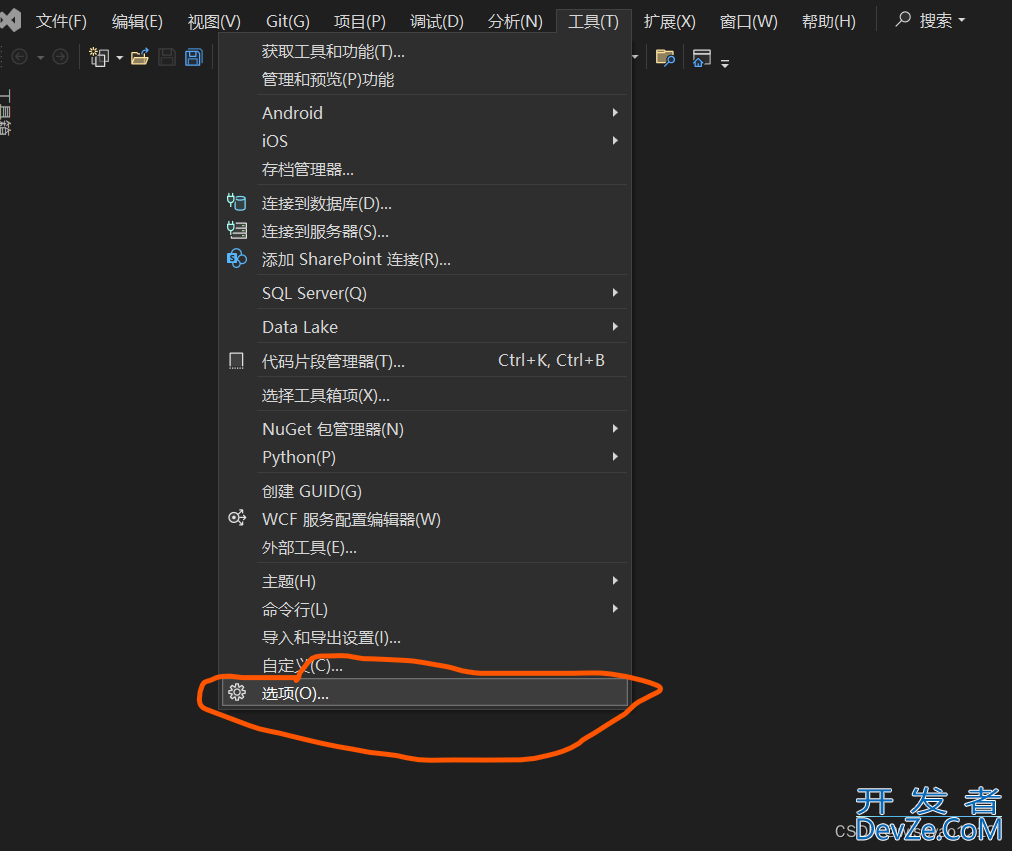Select 连接到数据库(D)... menu item
The width and height of the screenshot is (1012, 851).
424,203
